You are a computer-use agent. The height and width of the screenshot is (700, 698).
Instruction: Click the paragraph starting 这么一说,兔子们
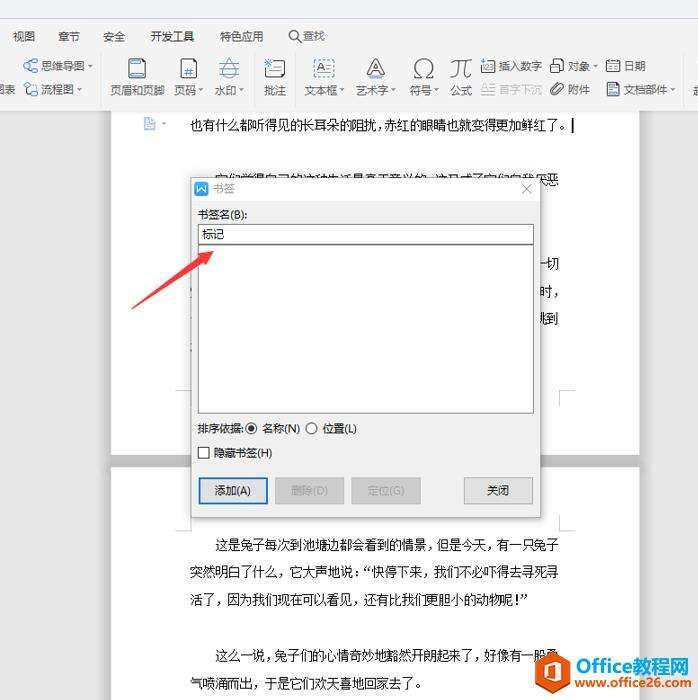(x=374, y=669)
